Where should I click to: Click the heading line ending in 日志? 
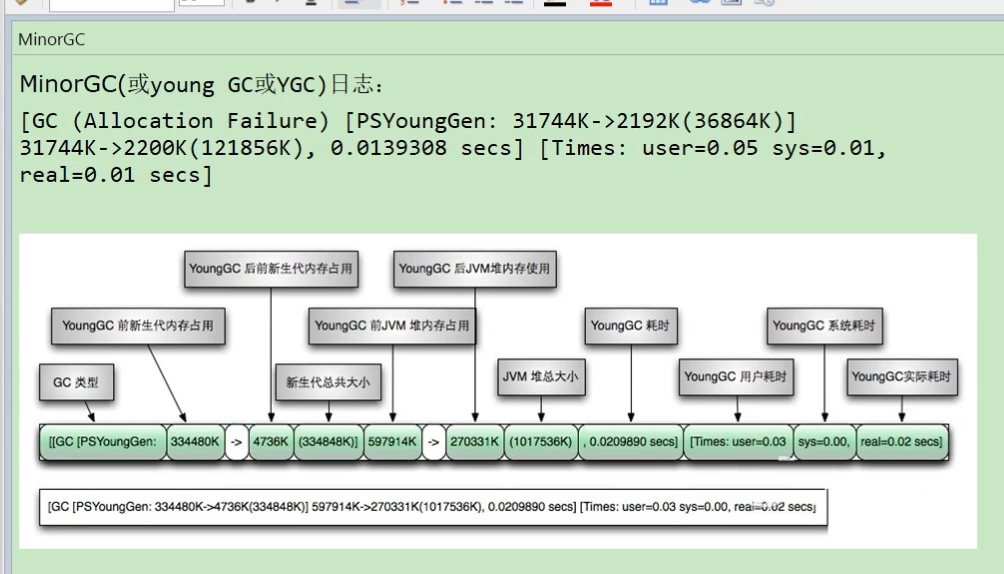point(201,85)
